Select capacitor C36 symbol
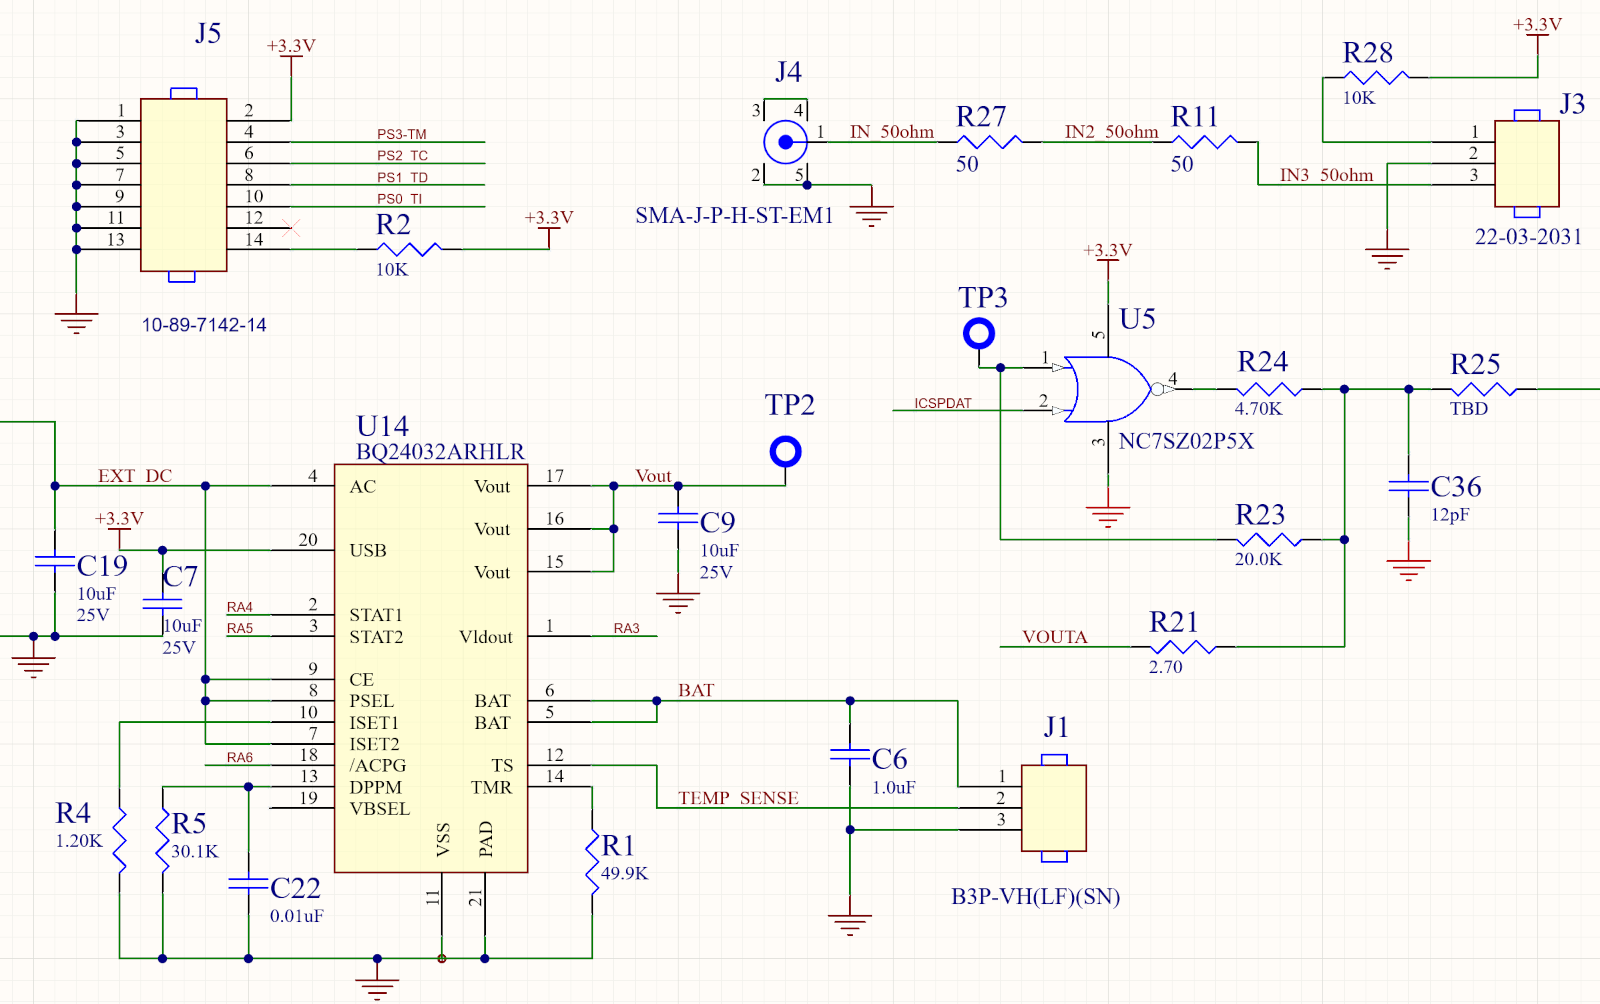 coord(1408,486)
